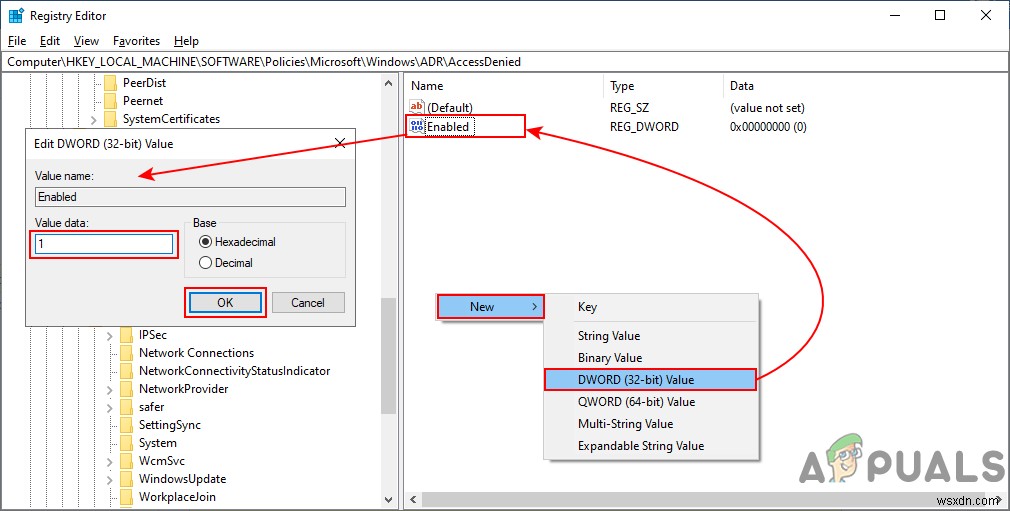This screenshot has width=1010, height=511.
Task: Select the Hexadecimal base option
Action: click(238, 242)
